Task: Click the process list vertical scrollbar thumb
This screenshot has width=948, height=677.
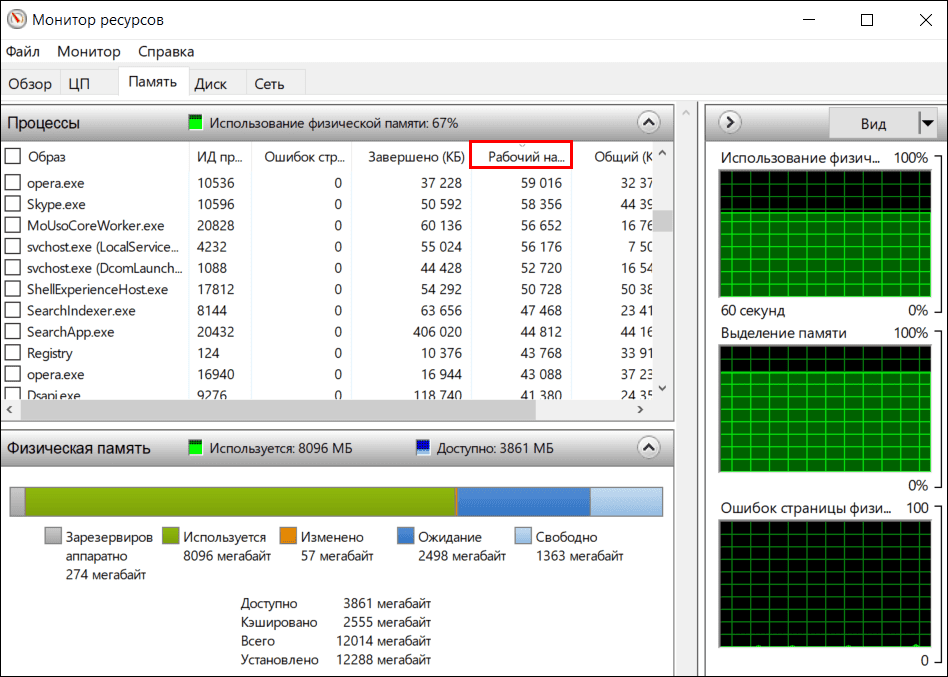Action: [662, 221]
